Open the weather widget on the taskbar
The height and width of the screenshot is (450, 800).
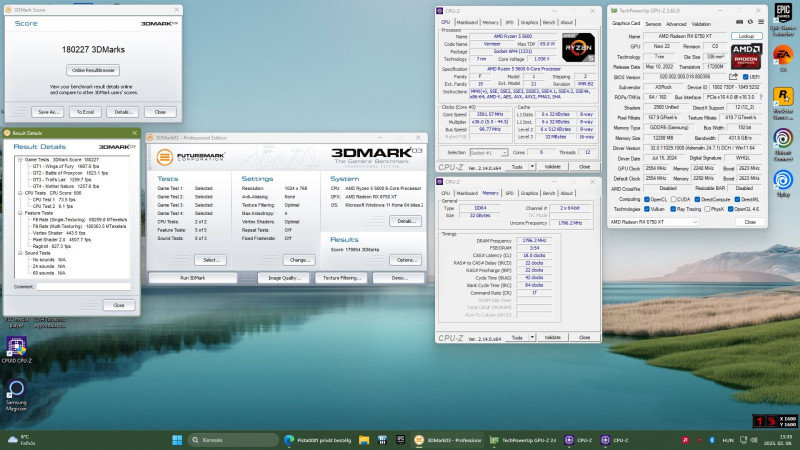[21, 440]
